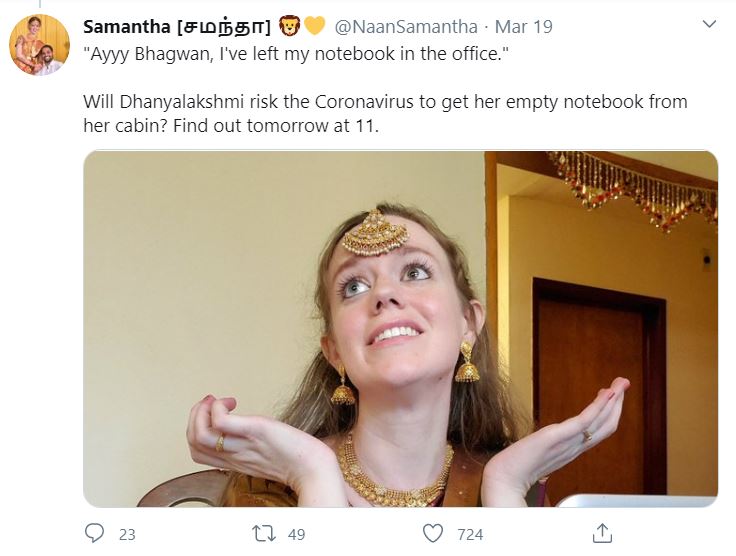The width and height of the screenshot is (736, 556).
Task: Retweet this tweet using the arrows icon
Action: click(x=264, y=534)
